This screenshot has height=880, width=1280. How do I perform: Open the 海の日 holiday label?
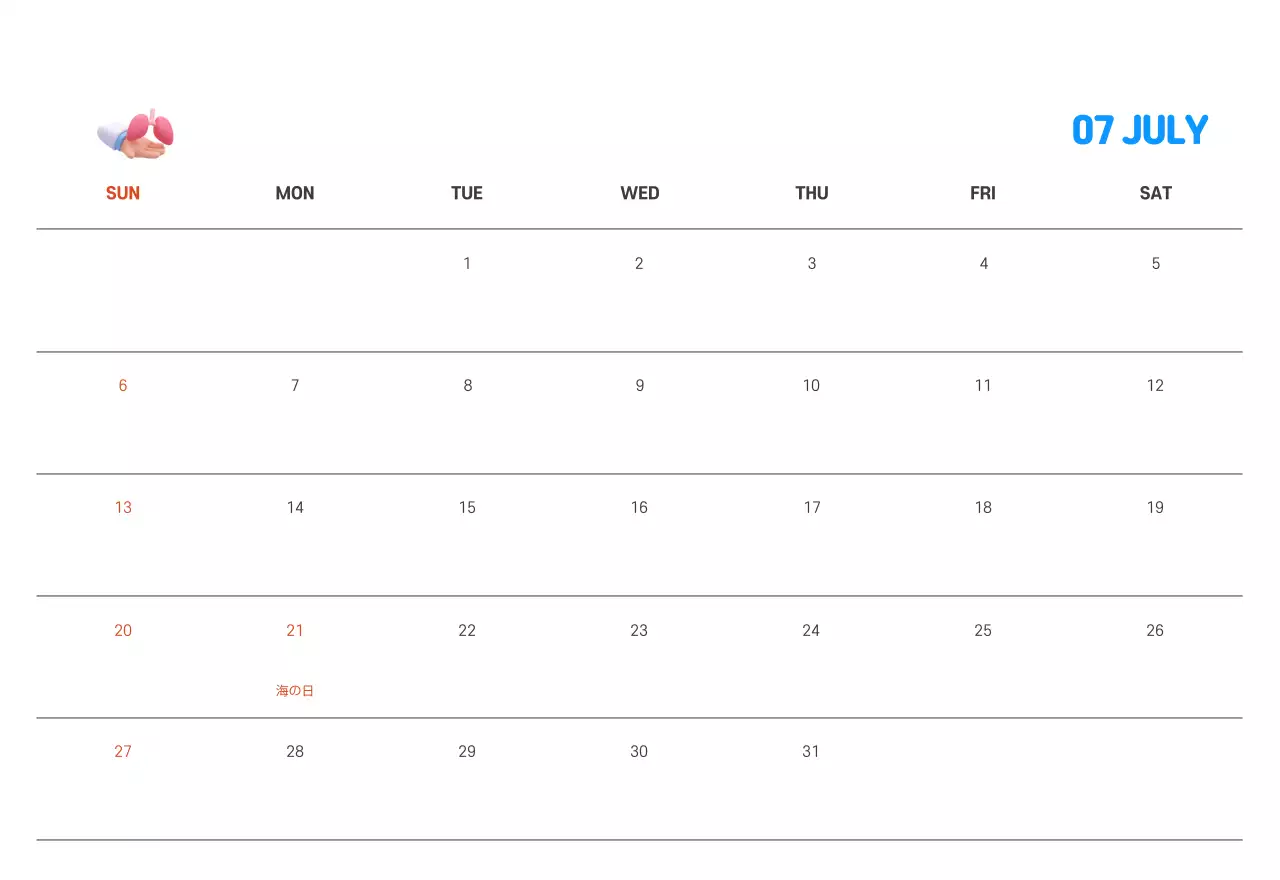pyautogui.click(x=295, y=691)
